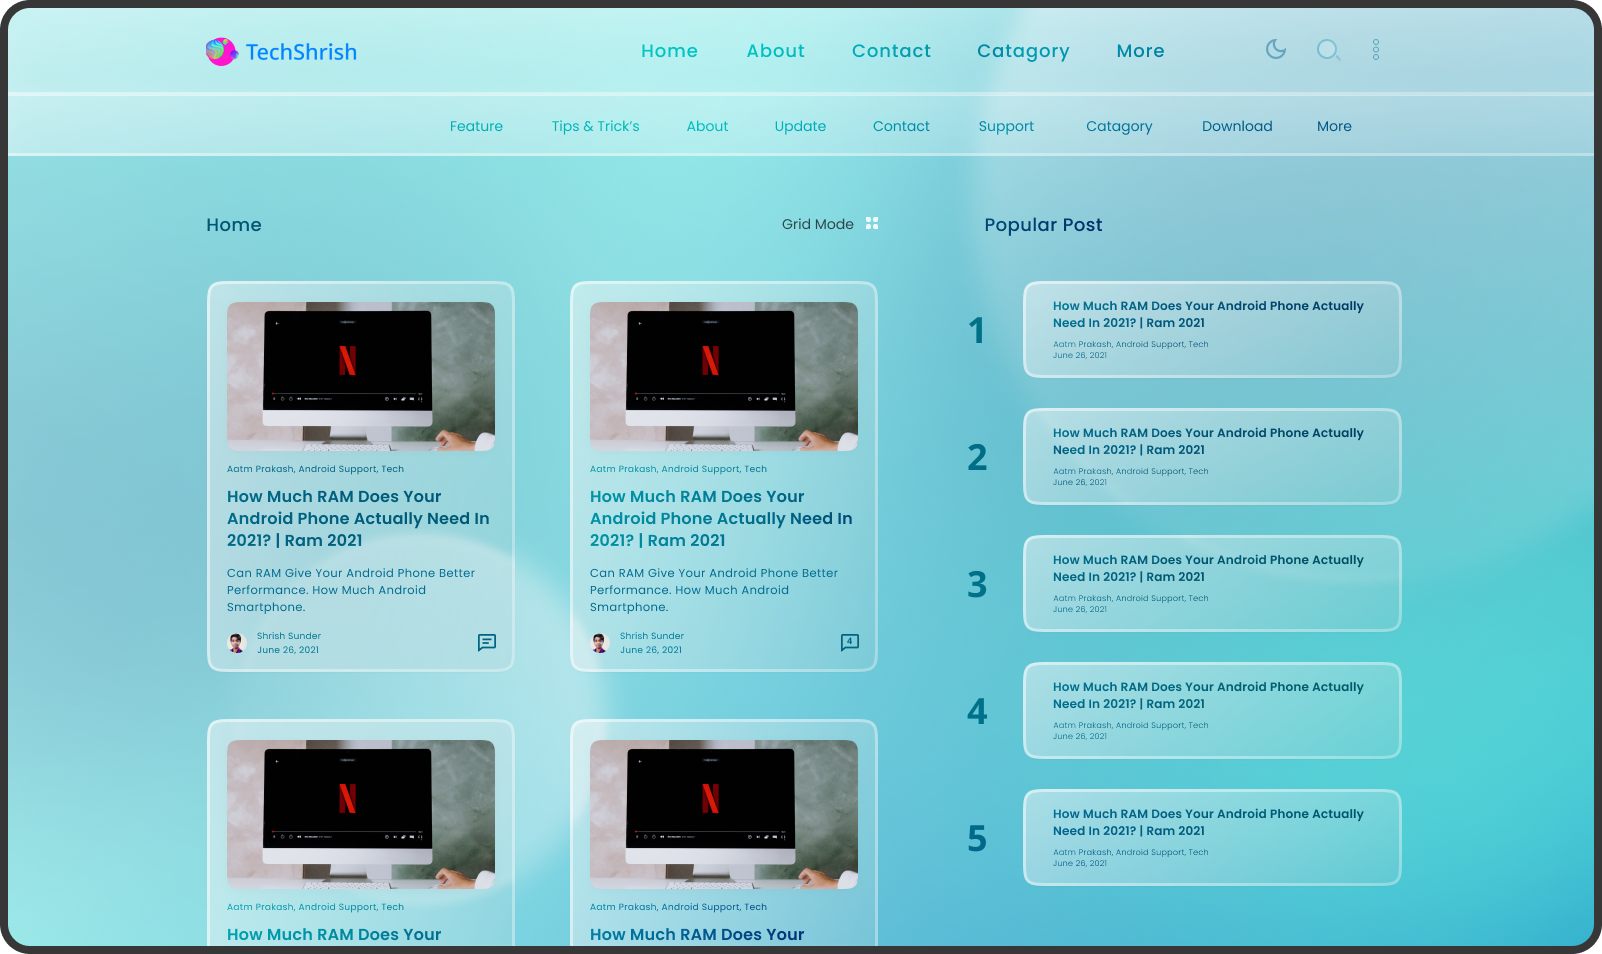Click Shrish Sunder name on second card
Screen dimensions: 1602x954
click(x=652, y=636)
